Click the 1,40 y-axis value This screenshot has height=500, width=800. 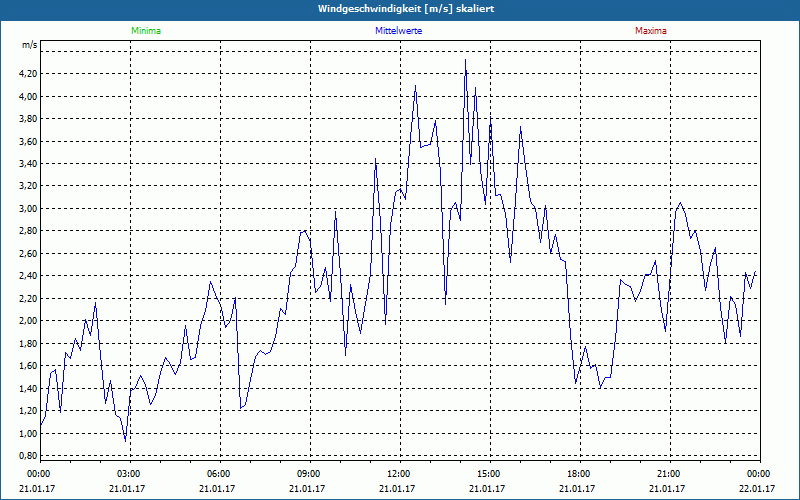[28, 389]
